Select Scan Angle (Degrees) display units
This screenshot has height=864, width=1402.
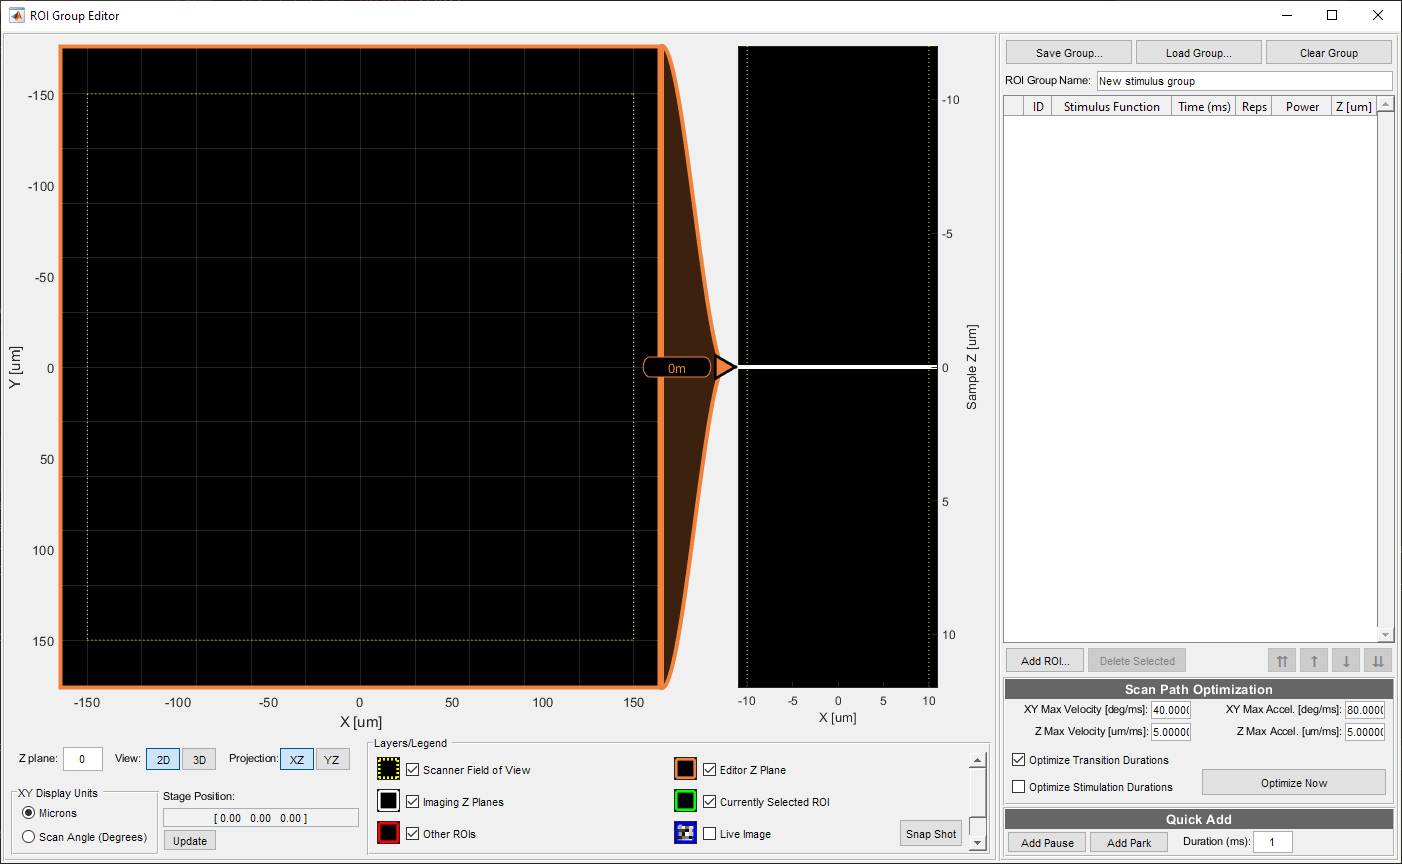[29, 837]
